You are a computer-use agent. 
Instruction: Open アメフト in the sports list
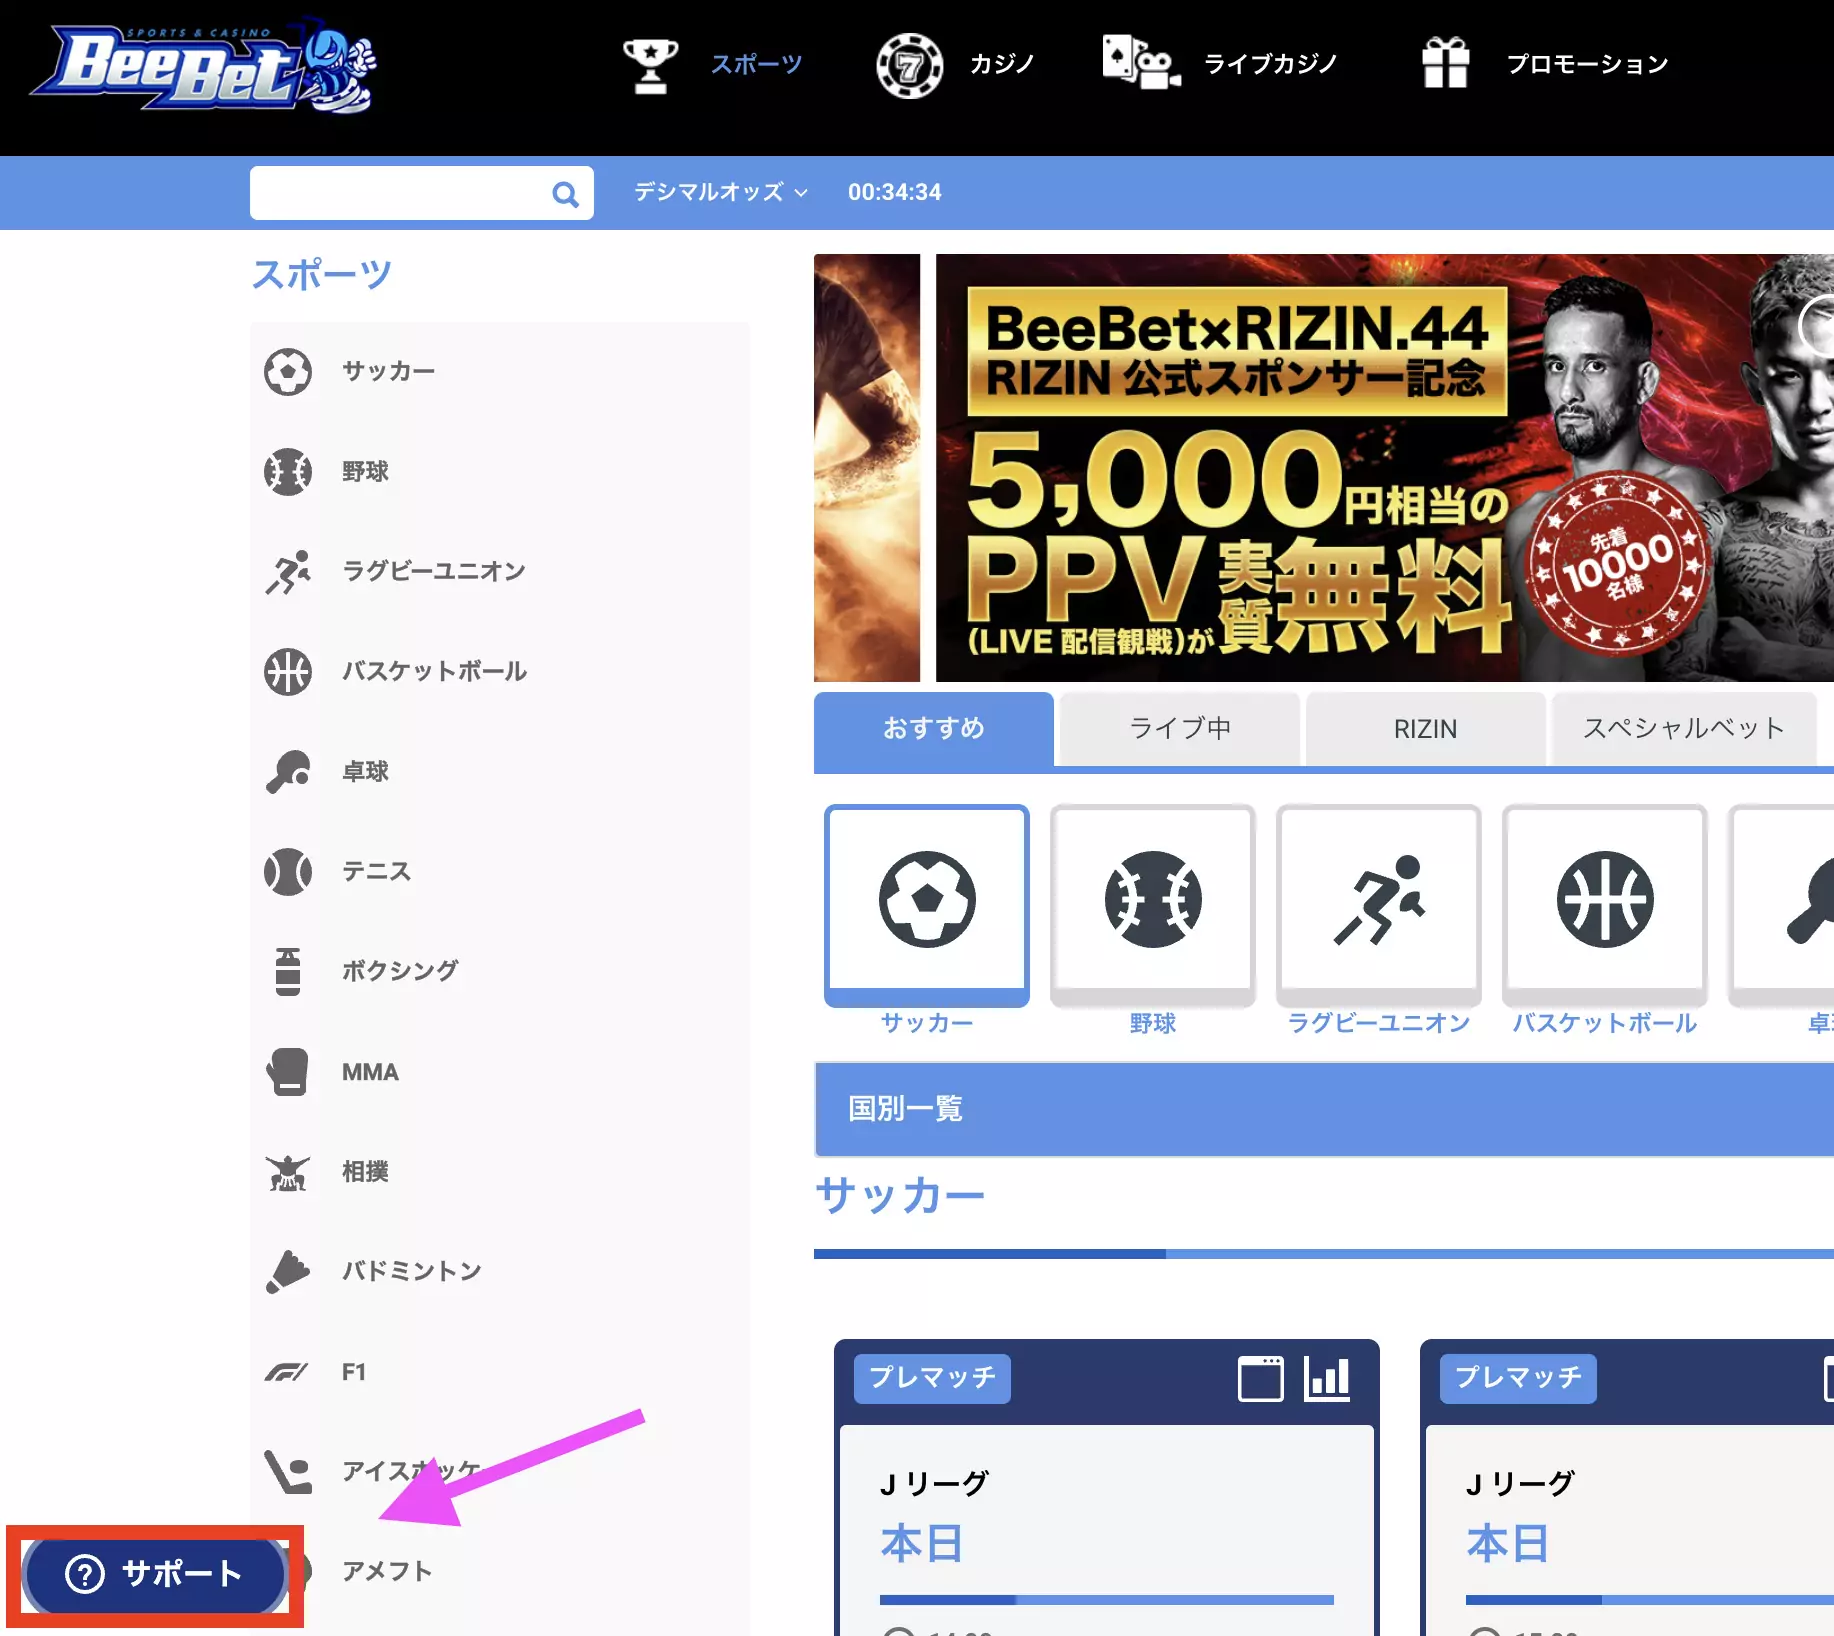point(387,1572)
